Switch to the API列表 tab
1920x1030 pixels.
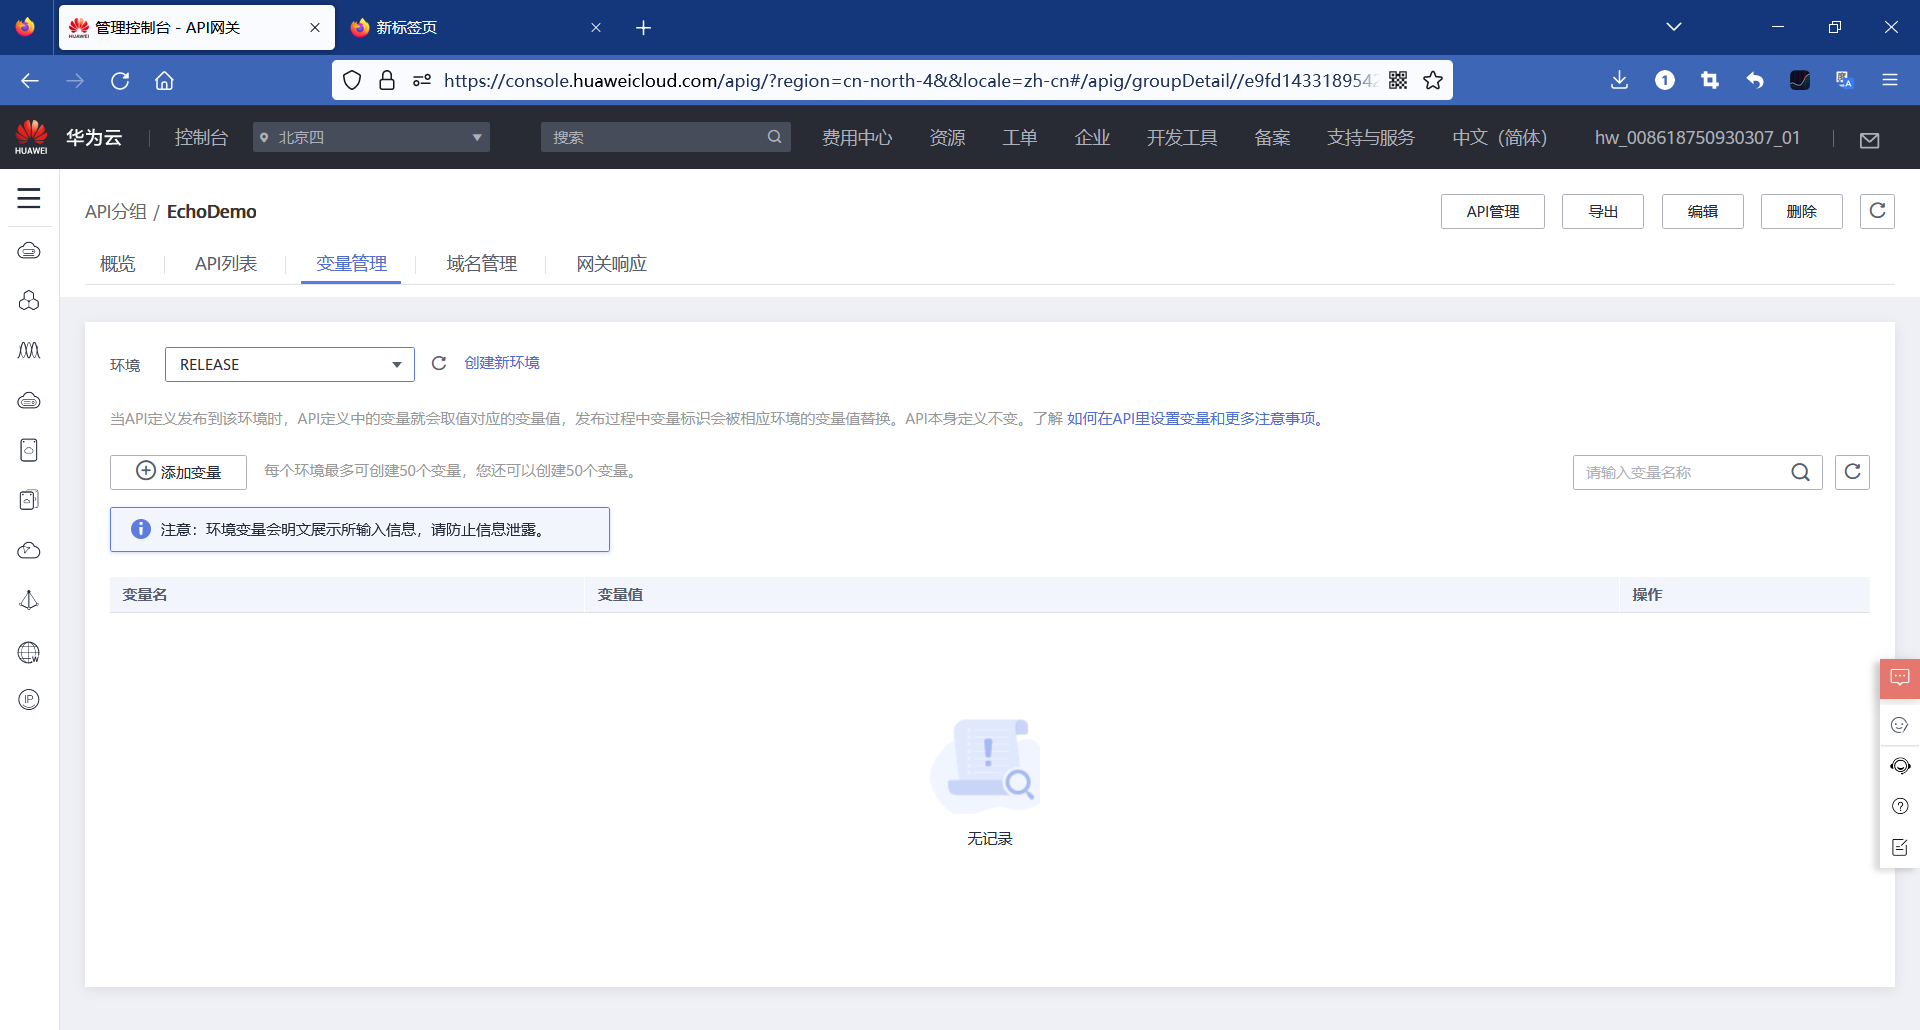pos(225,263)
